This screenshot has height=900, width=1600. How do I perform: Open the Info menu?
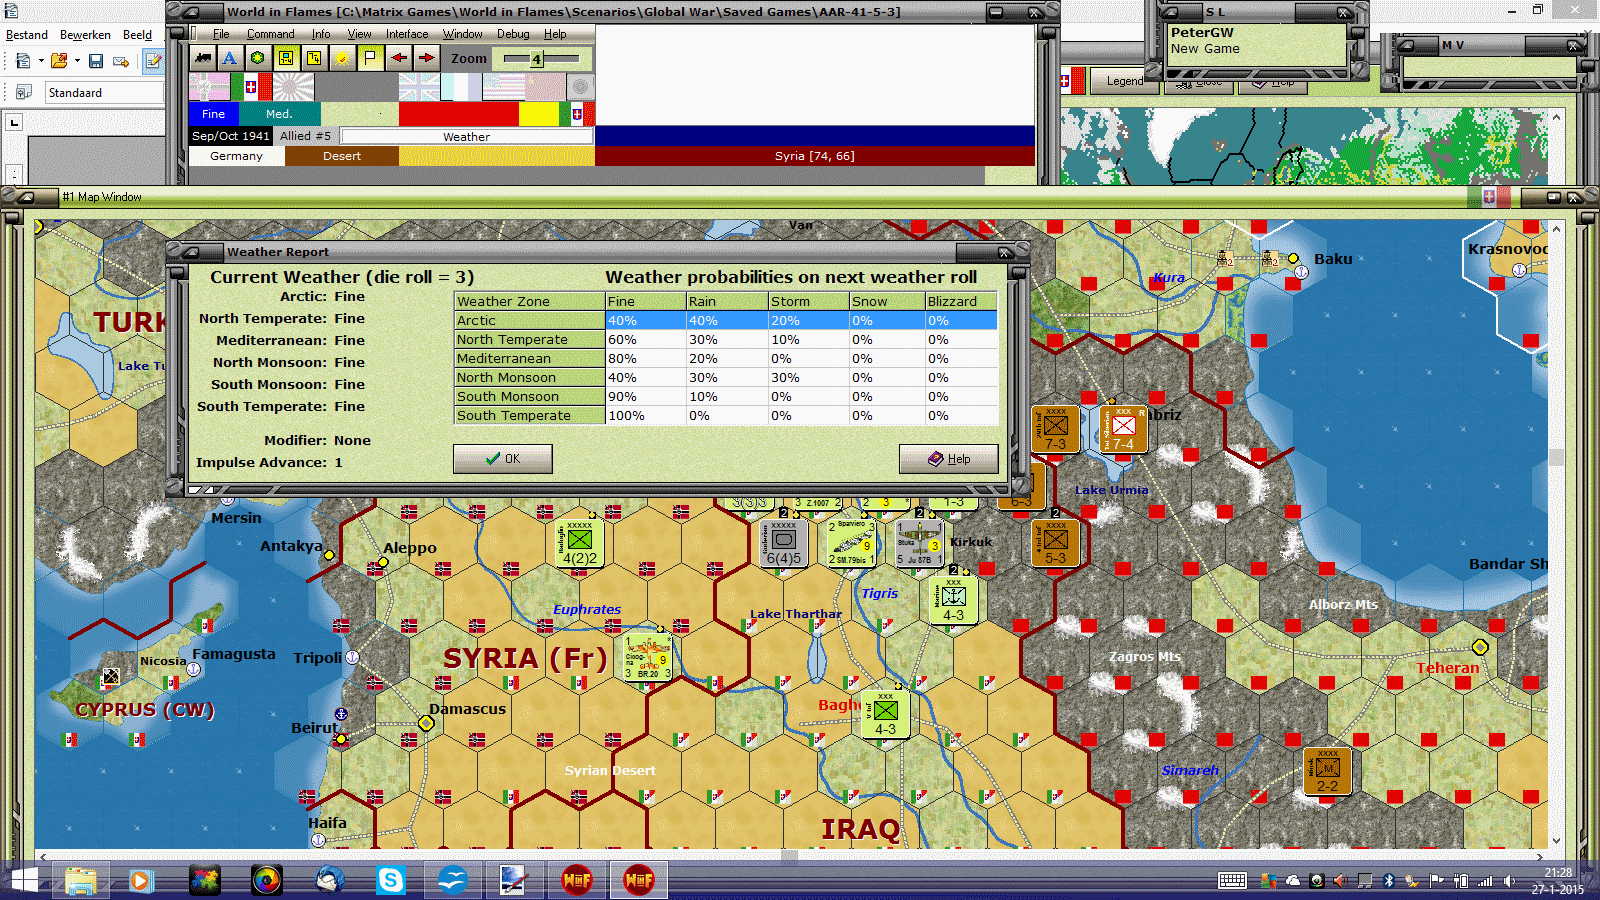coord(320,34)
